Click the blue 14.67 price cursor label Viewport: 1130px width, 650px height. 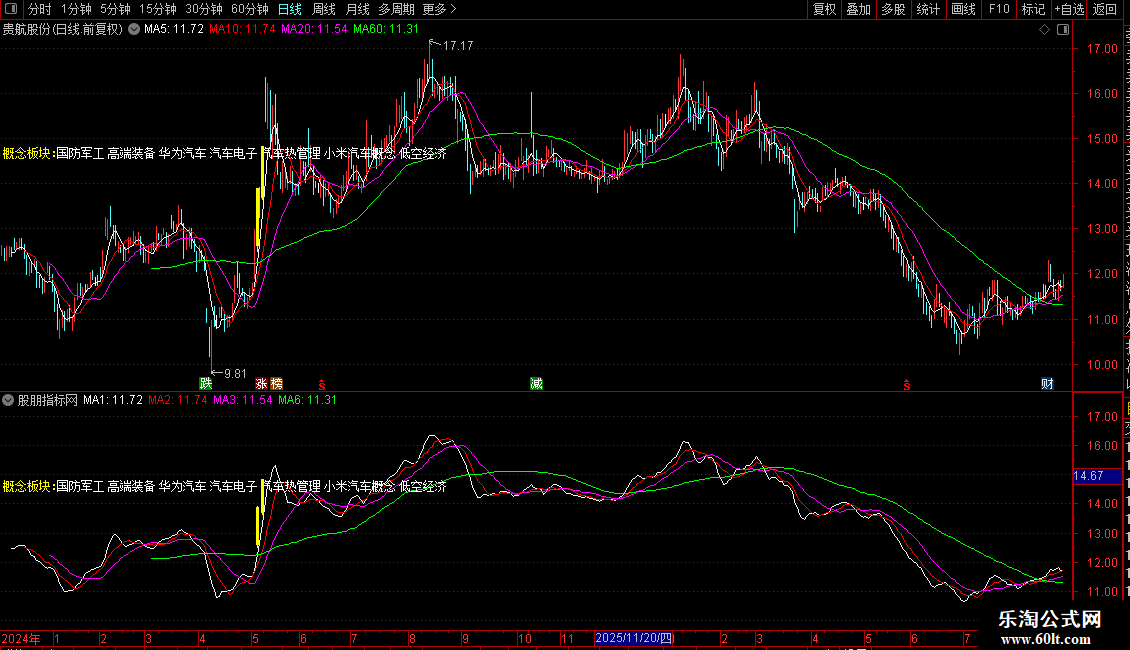pyautogui.click(x=1098, y=476)
